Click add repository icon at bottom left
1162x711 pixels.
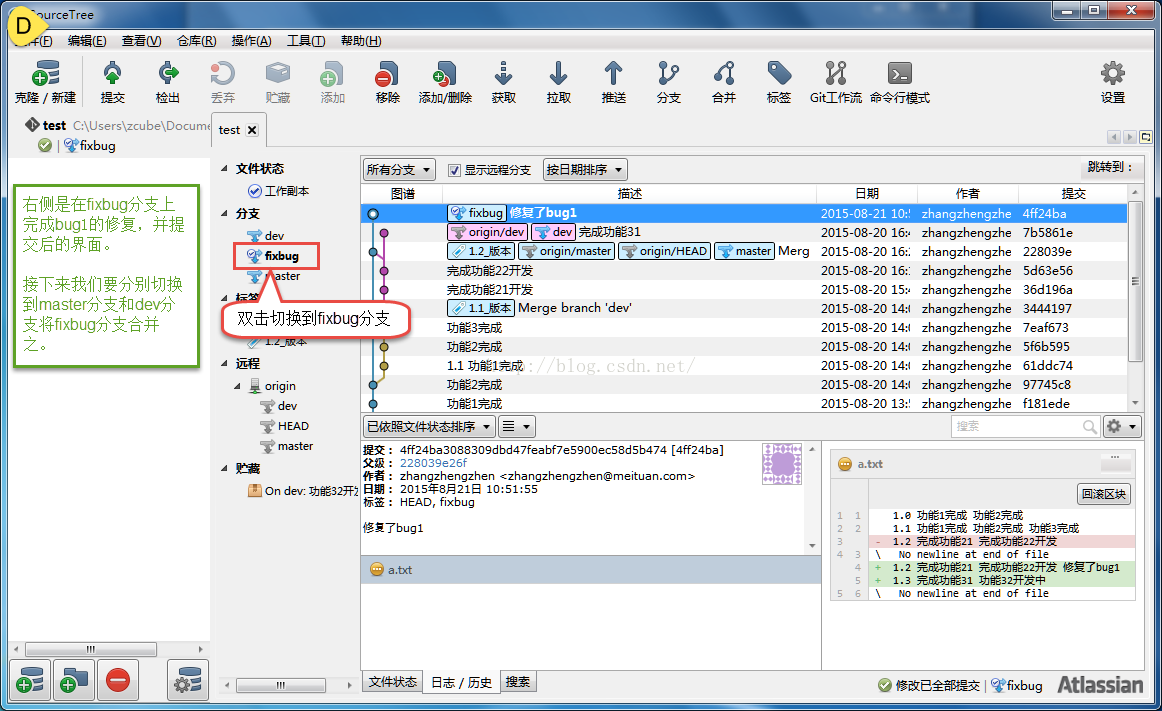pos(30,680)
